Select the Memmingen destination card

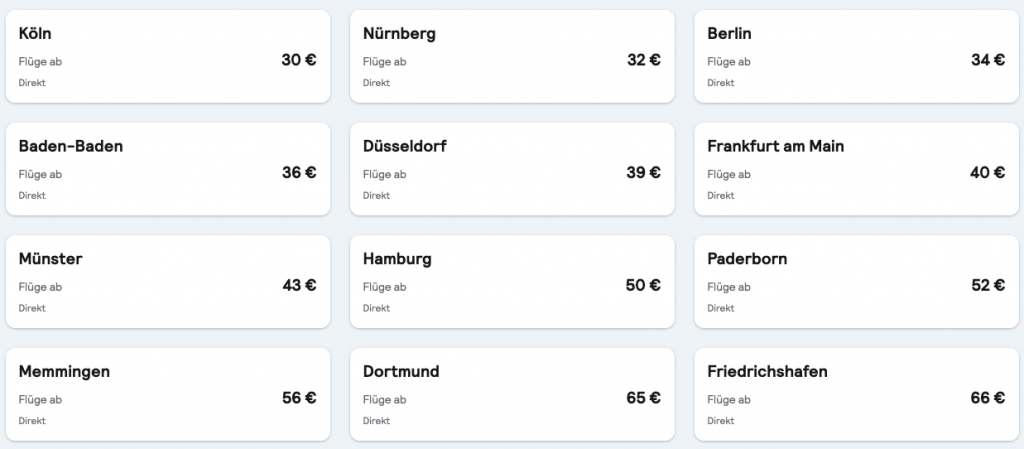pyautogui.click(x=167, y=394)
